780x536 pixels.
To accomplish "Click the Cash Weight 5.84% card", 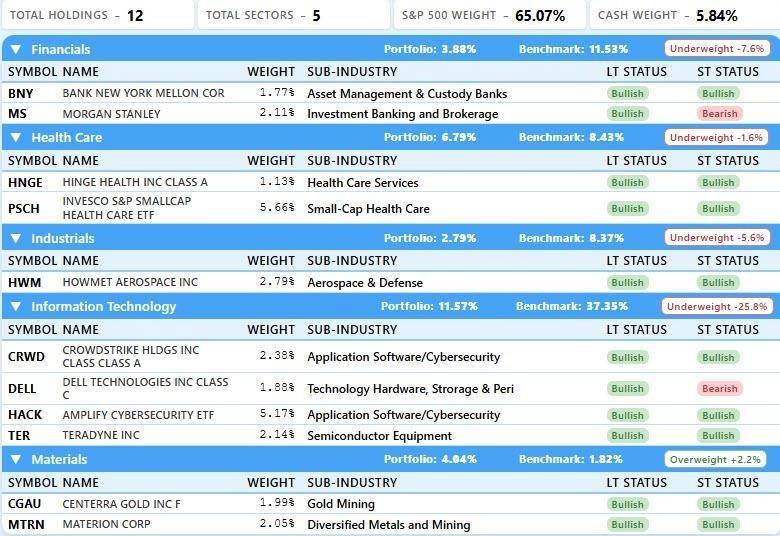I will click(x=684, y=15).
